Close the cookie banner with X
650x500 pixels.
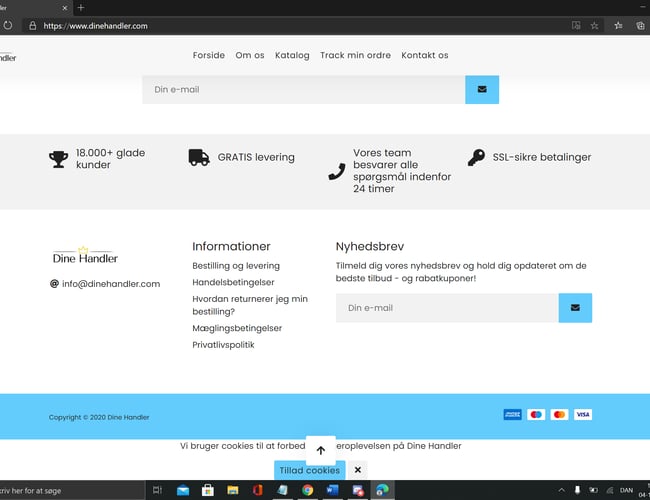(x=357, y=470)
